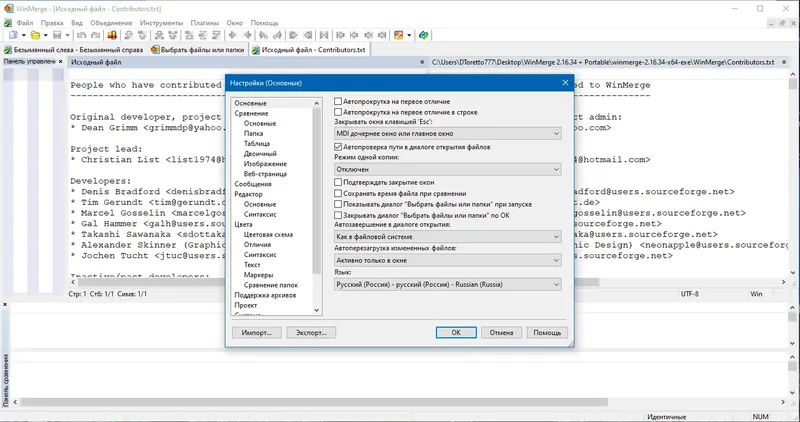Click the UTF-8 encoding status bar entry
800x422 pixels.
coord(689,294)
